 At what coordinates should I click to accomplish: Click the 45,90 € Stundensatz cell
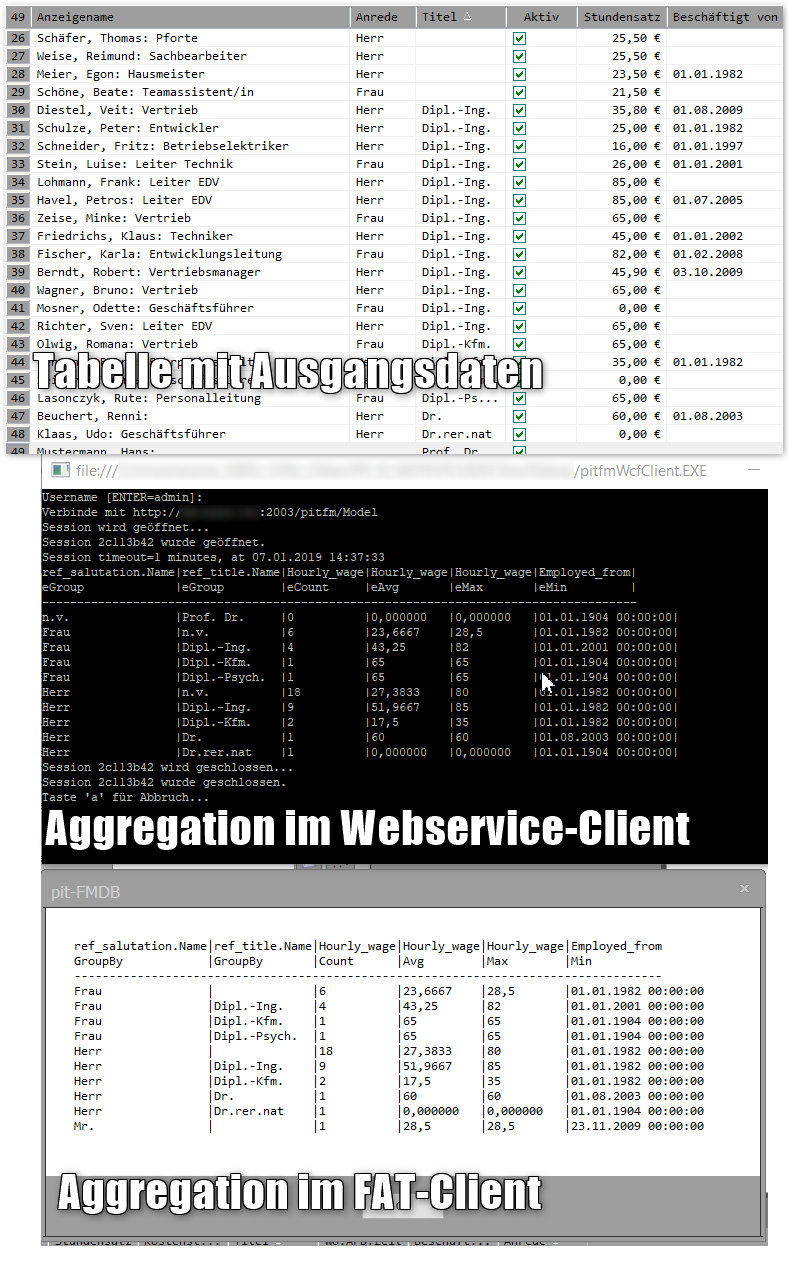621,272
